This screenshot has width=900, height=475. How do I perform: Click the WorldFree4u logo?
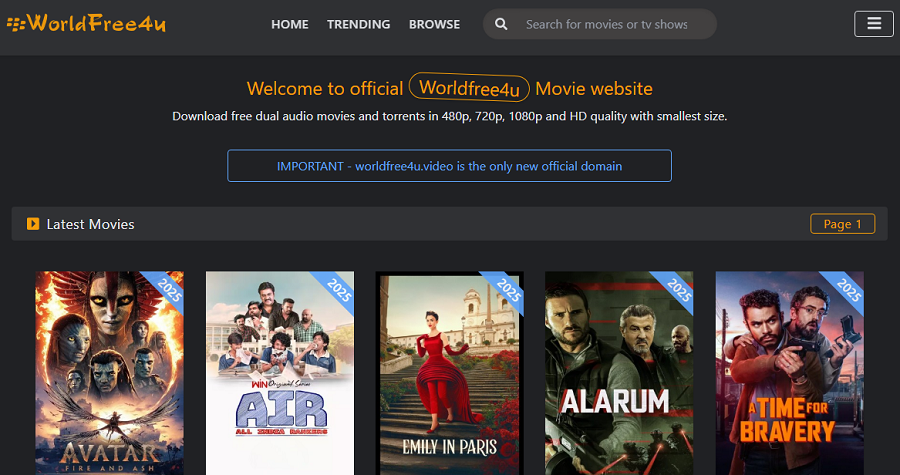tap(86, 24)
